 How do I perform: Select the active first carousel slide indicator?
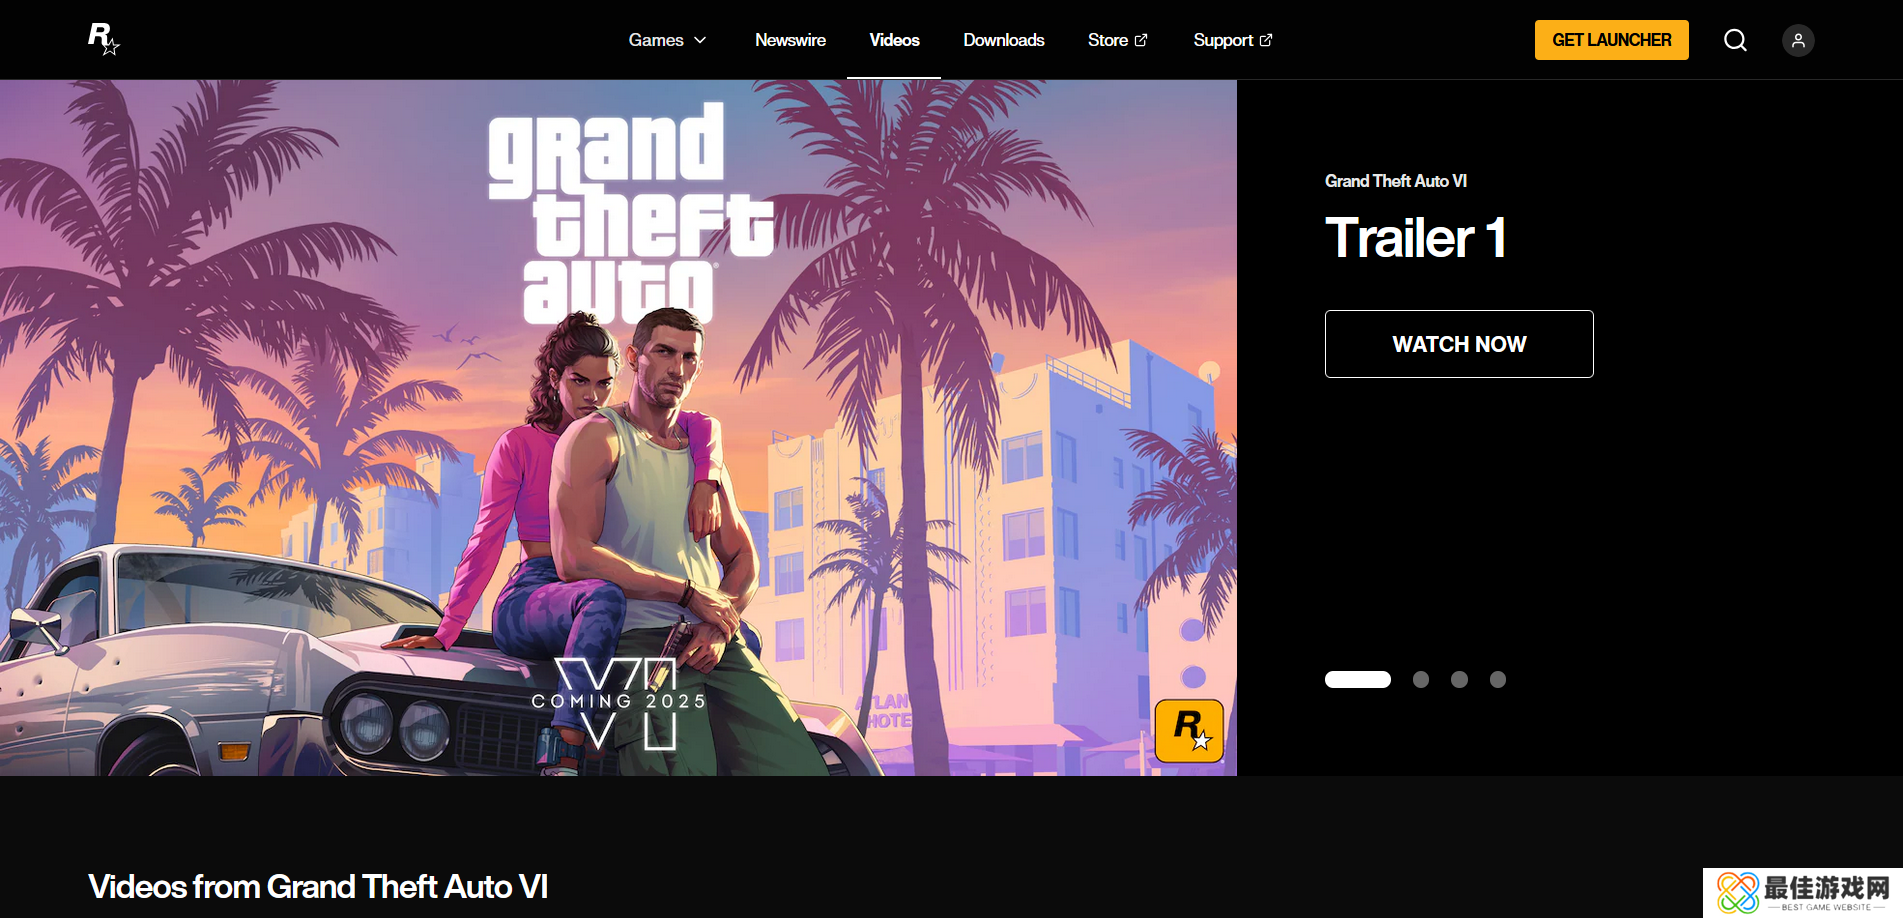pyautogui.click(x=1358, y=680)
